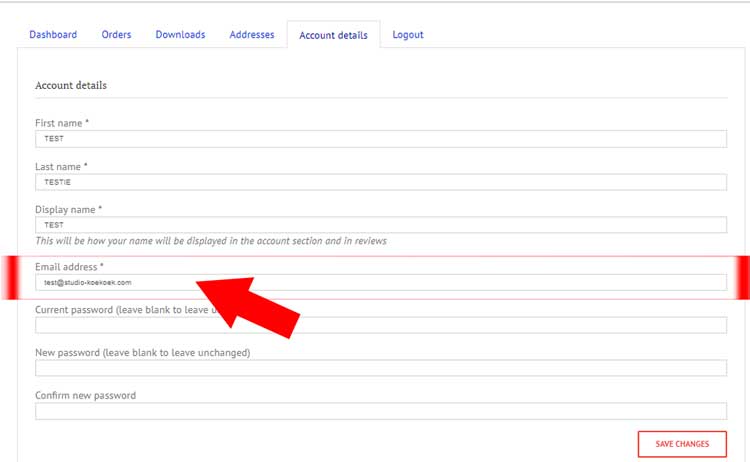Click inside the New password field
Image resolution: width=750 pixels, height=462 pixels.
380,368
